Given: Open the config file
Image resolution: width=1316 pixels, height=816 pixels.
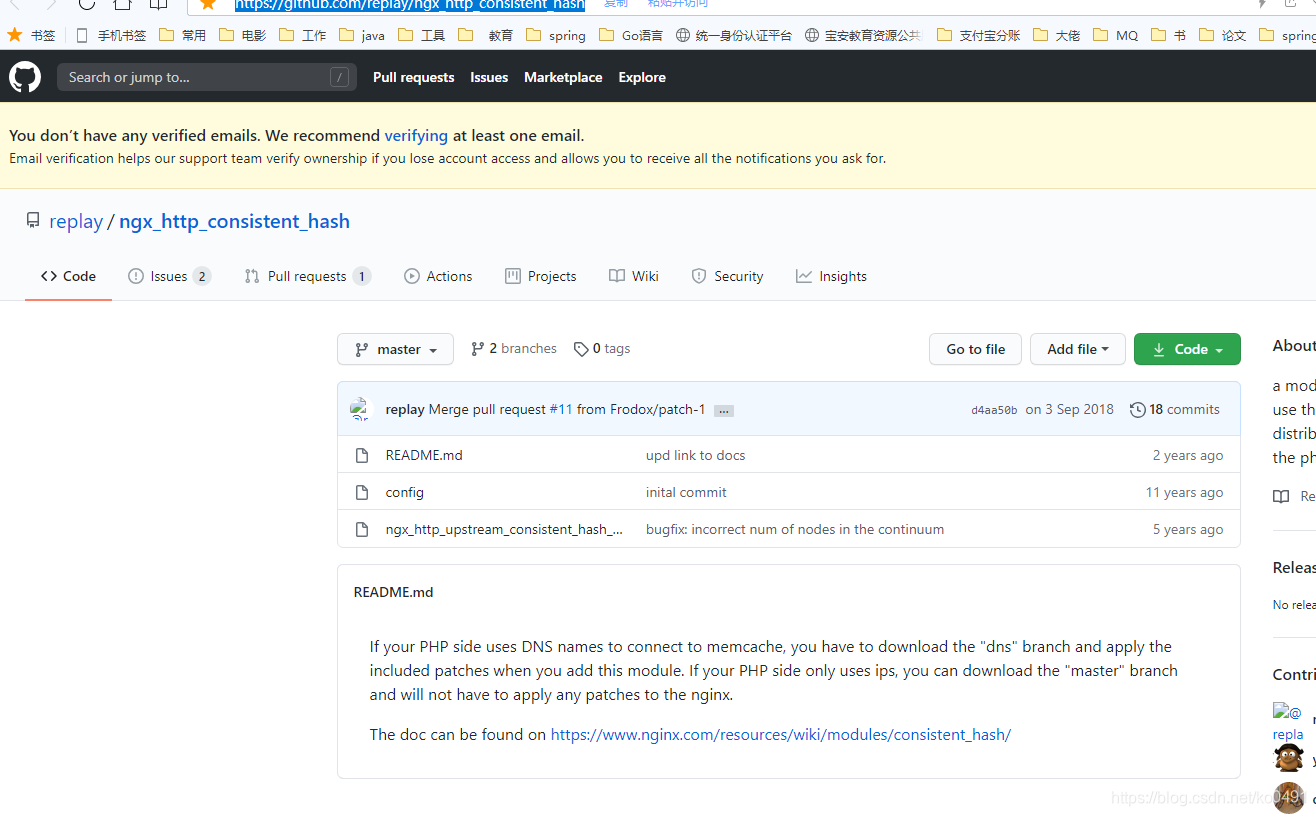Looking at the screenshot, I should click(x=405, y=492).
